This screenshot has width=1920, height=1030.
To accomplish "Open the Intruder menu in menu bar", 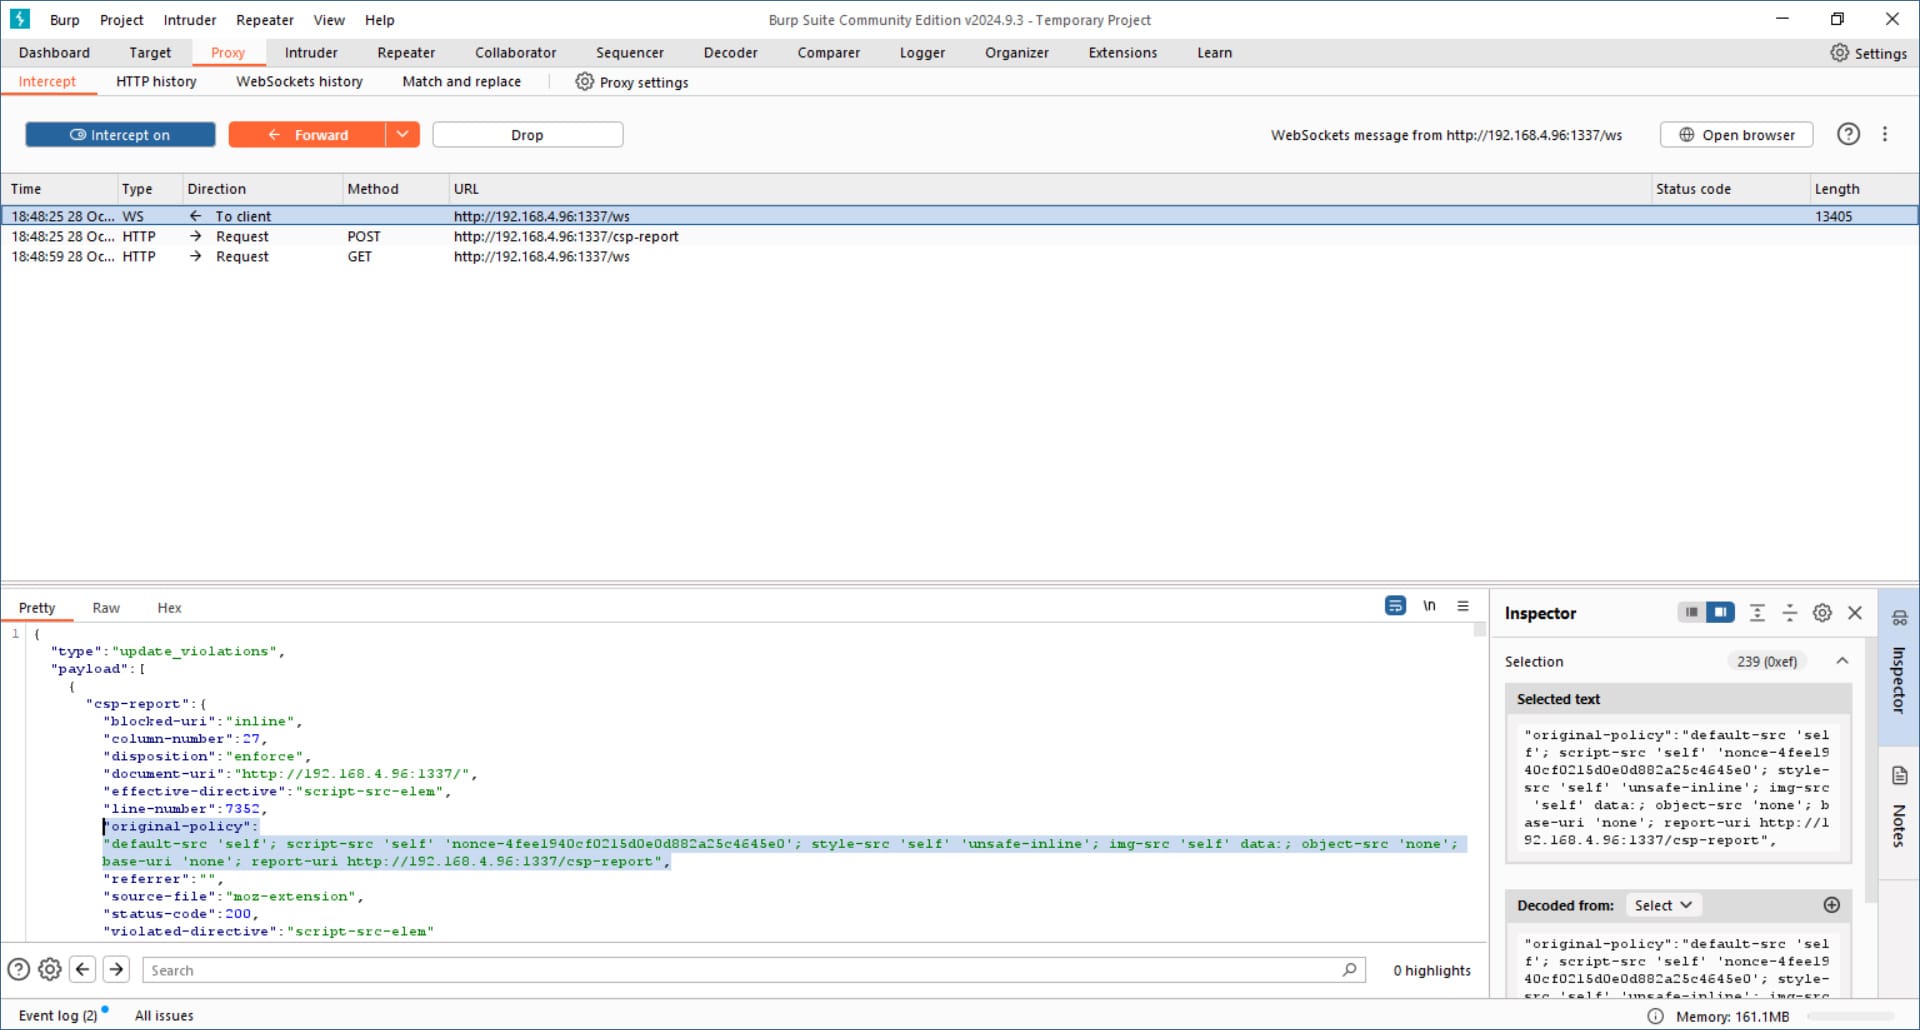I will tap(190, 20).
